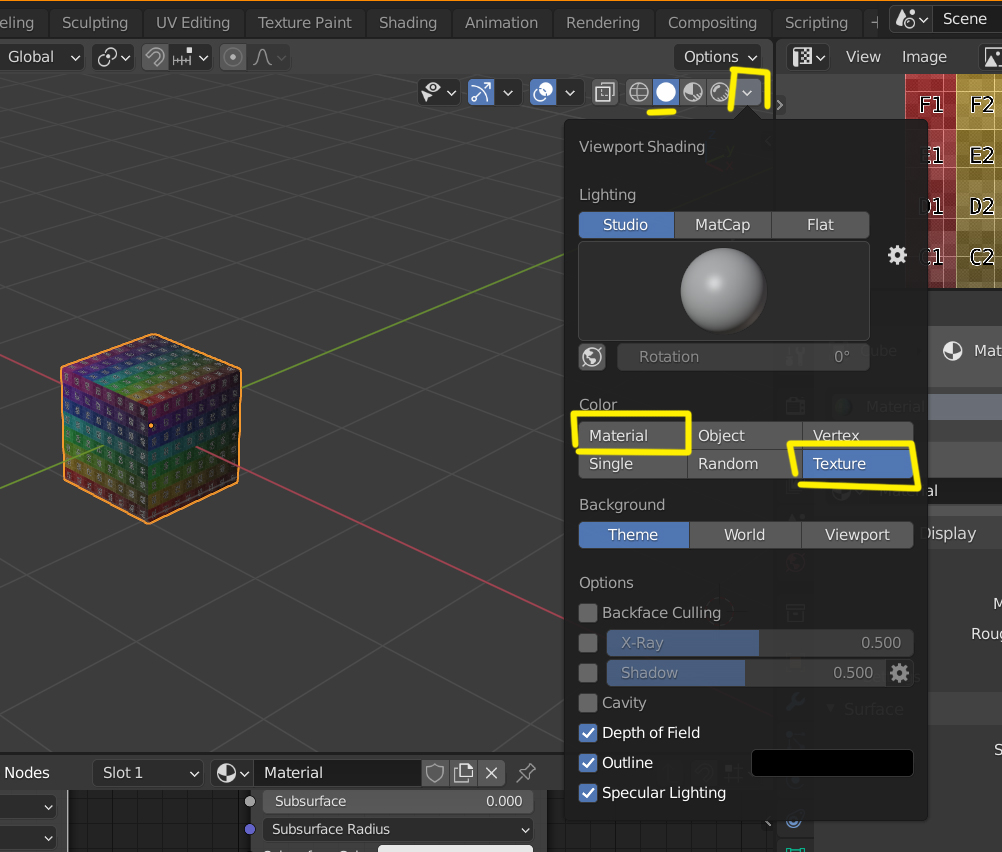The image size is (1002, 852).
Task: Switch to Wireframe viewport shading
Action: [638, 93]
